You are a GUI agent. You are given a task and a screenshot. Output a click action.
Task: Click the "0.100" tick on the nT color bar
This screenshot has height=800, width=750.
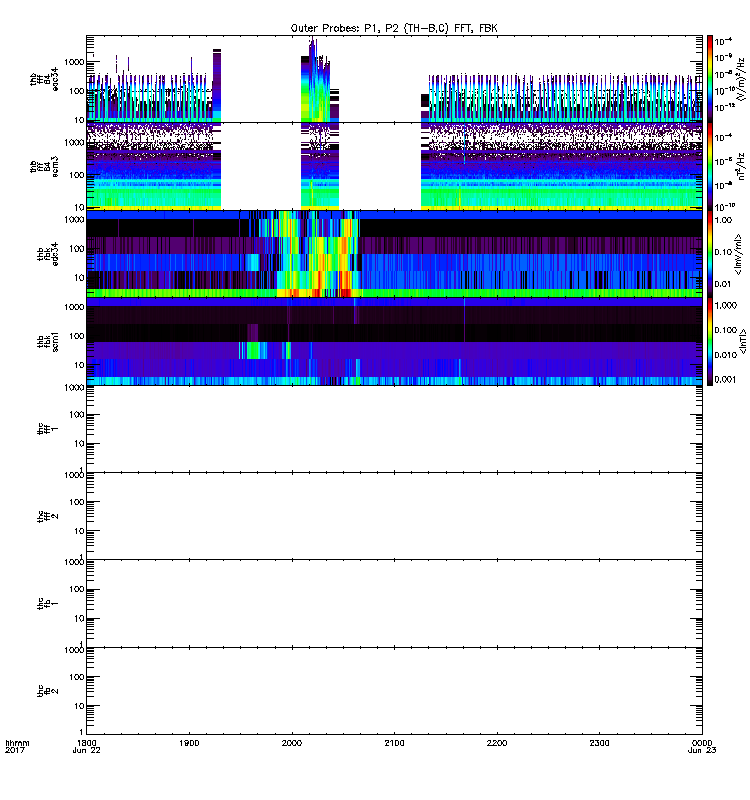click(726, 330)
